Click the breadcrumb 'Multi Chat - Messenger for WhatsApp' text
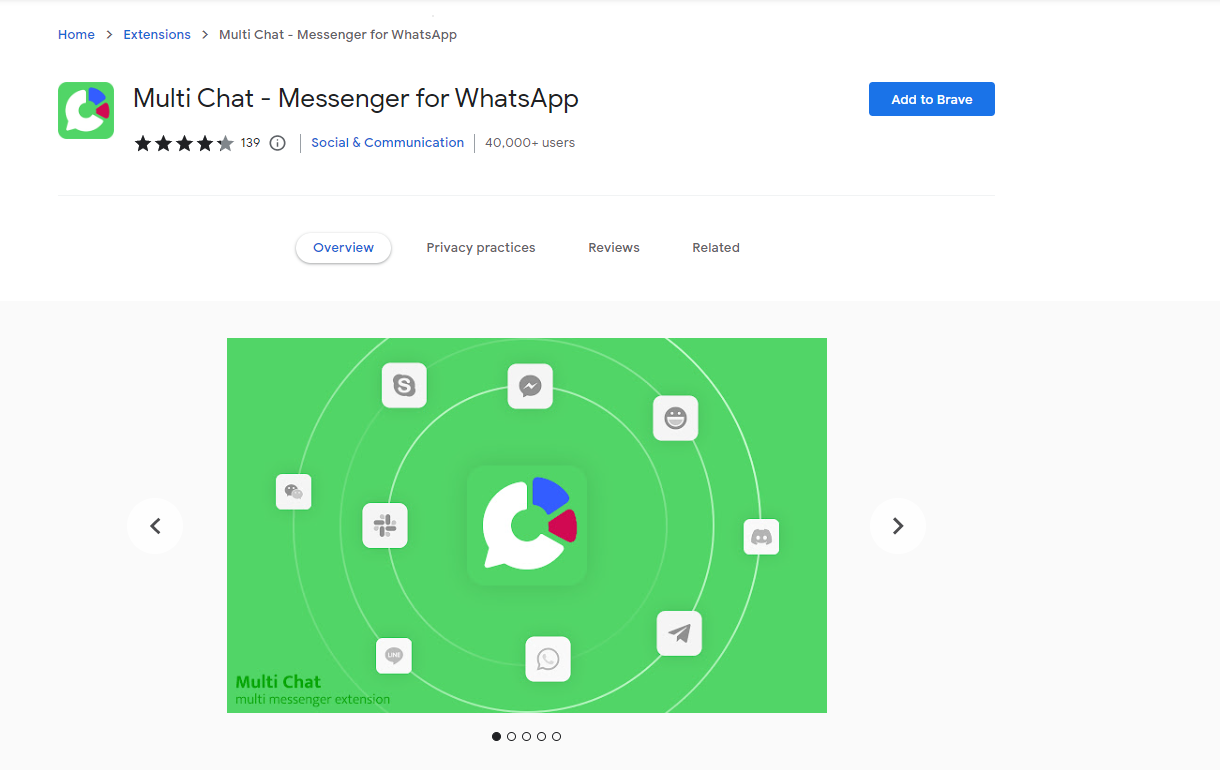This screenshot has width=1220, height=770. (x=338, y=34)
